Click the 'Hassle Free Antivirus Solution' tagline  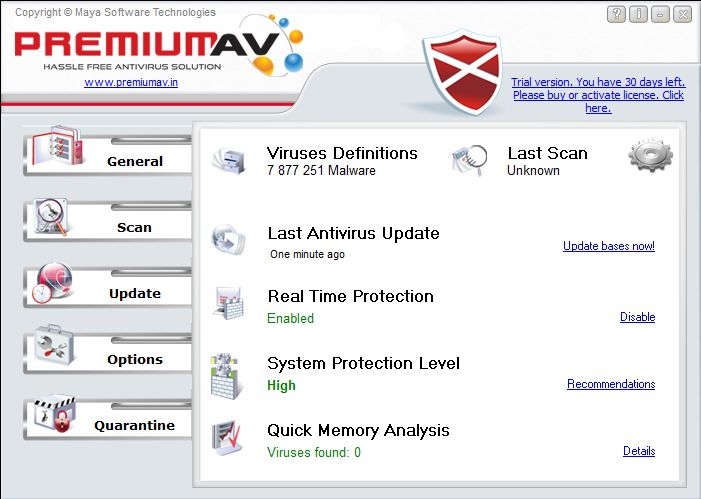point(132,67)
